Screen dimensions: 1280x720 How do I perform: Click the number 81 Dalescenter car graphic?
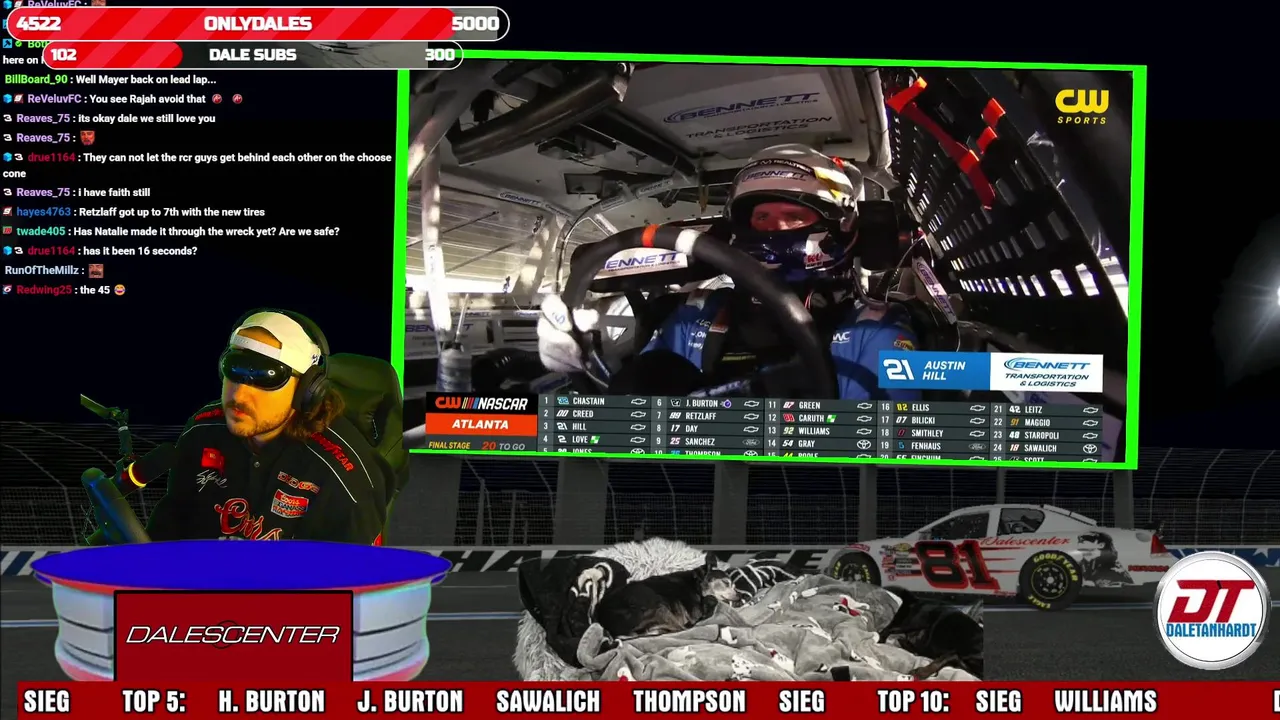tap(1003, 556)
